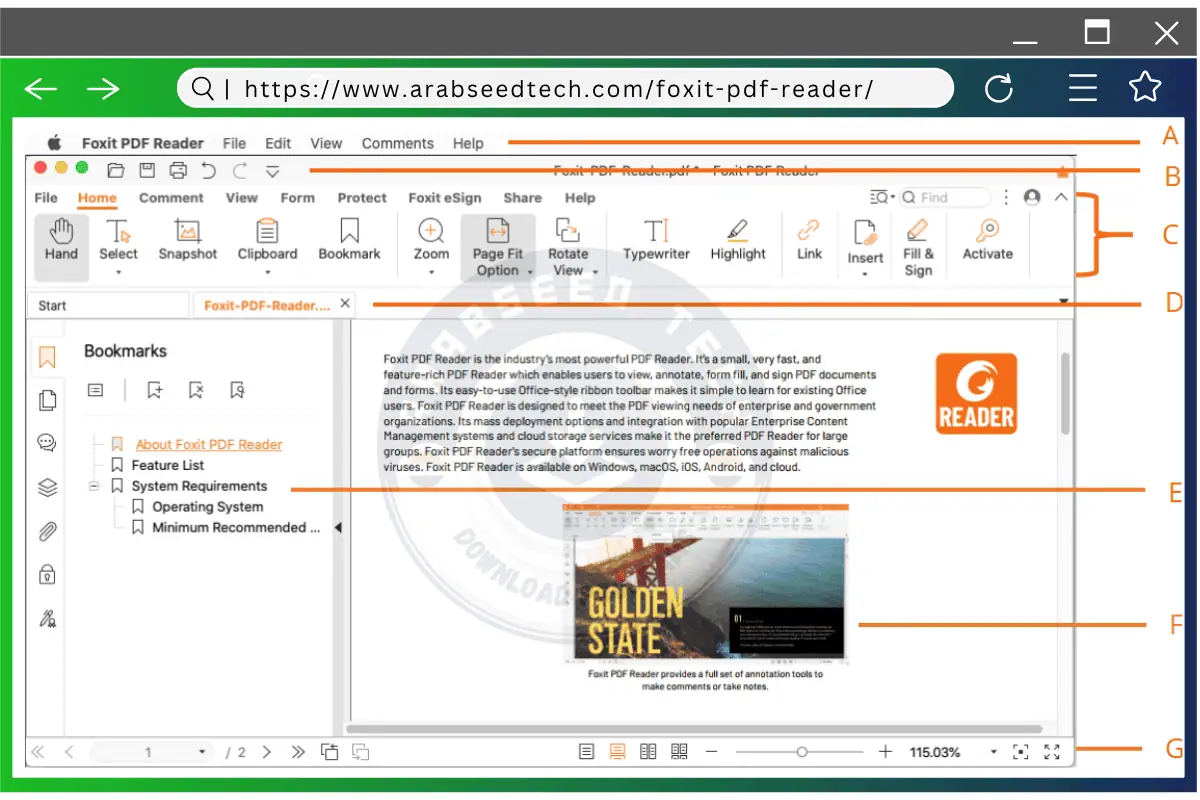
Task: Switch to continuous page scrolling layout
Action: [617, 751]
